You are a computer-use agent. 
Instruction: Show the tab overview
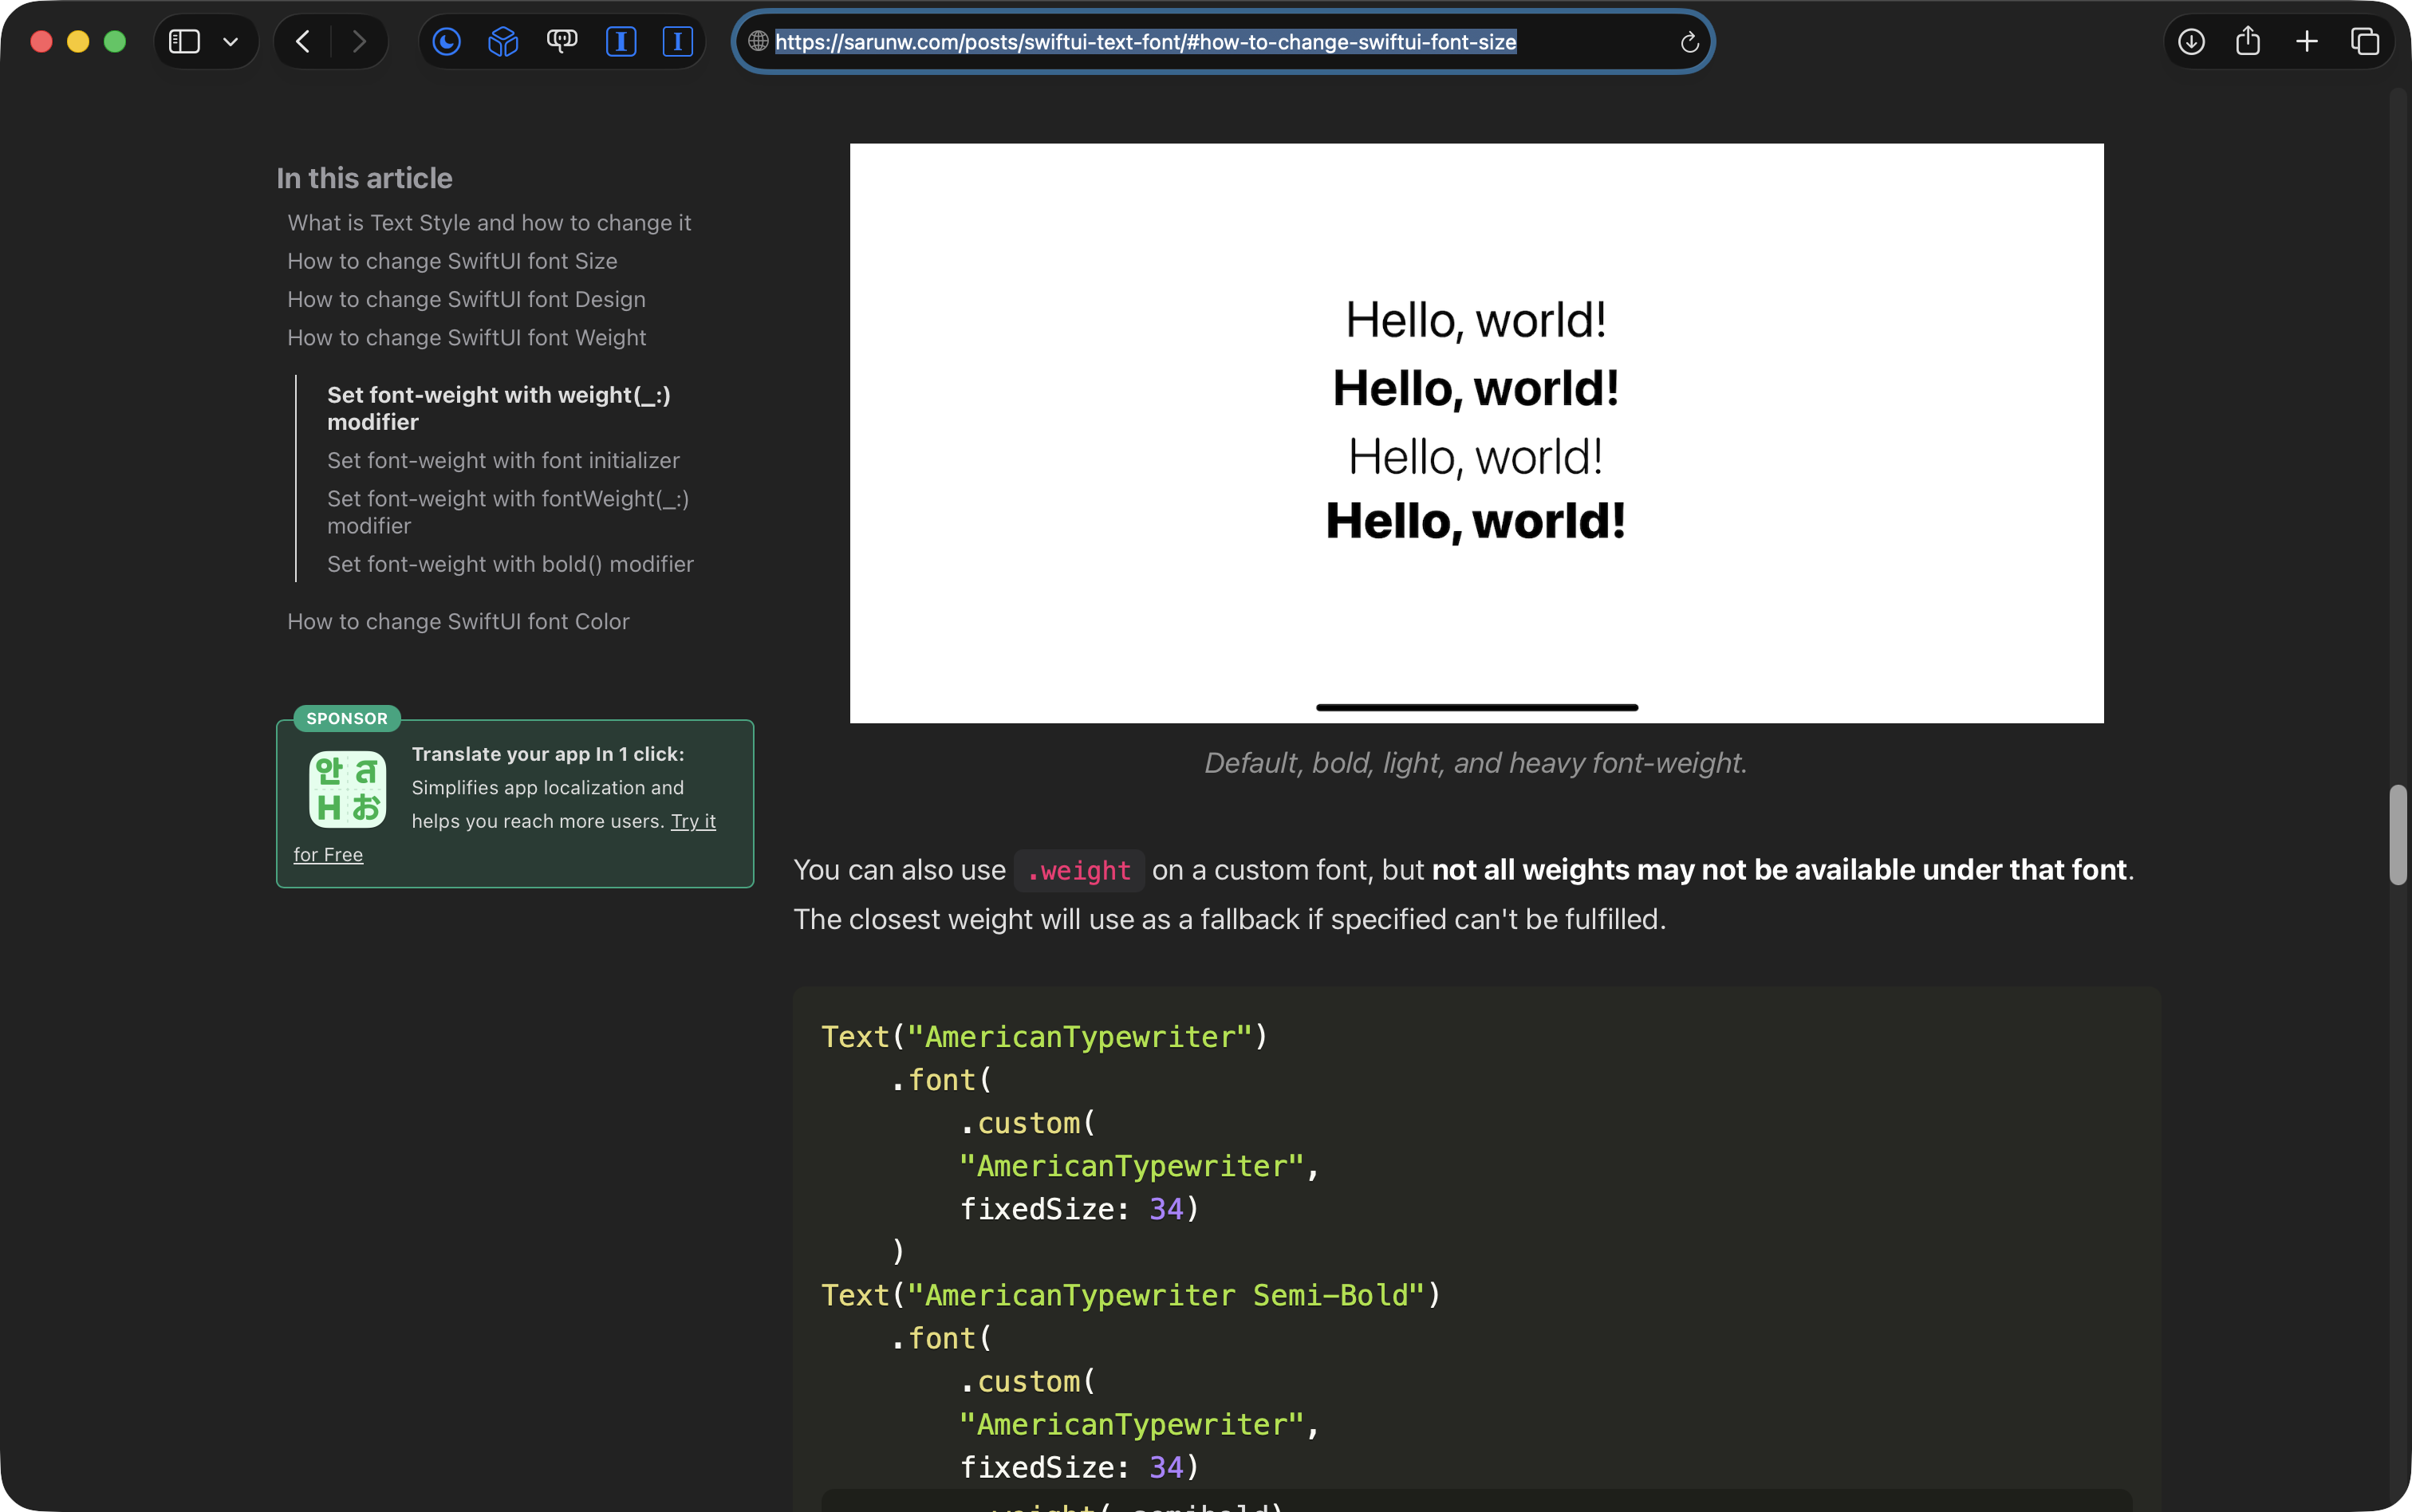pos(2364,41)
